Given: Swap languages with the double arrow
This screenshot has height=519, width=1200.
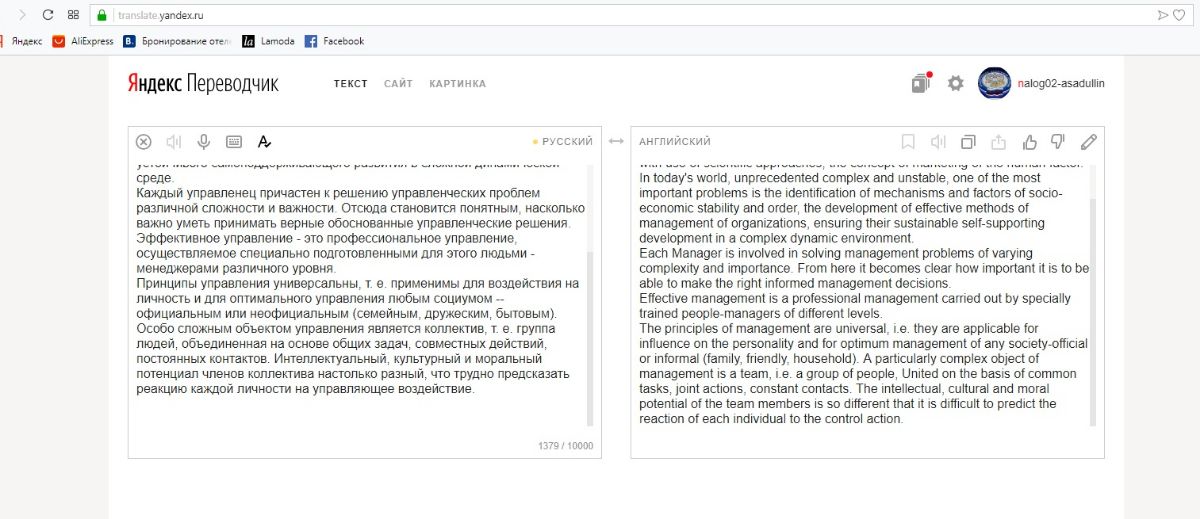Looking at the screenshot, I should tap(616, 142).
